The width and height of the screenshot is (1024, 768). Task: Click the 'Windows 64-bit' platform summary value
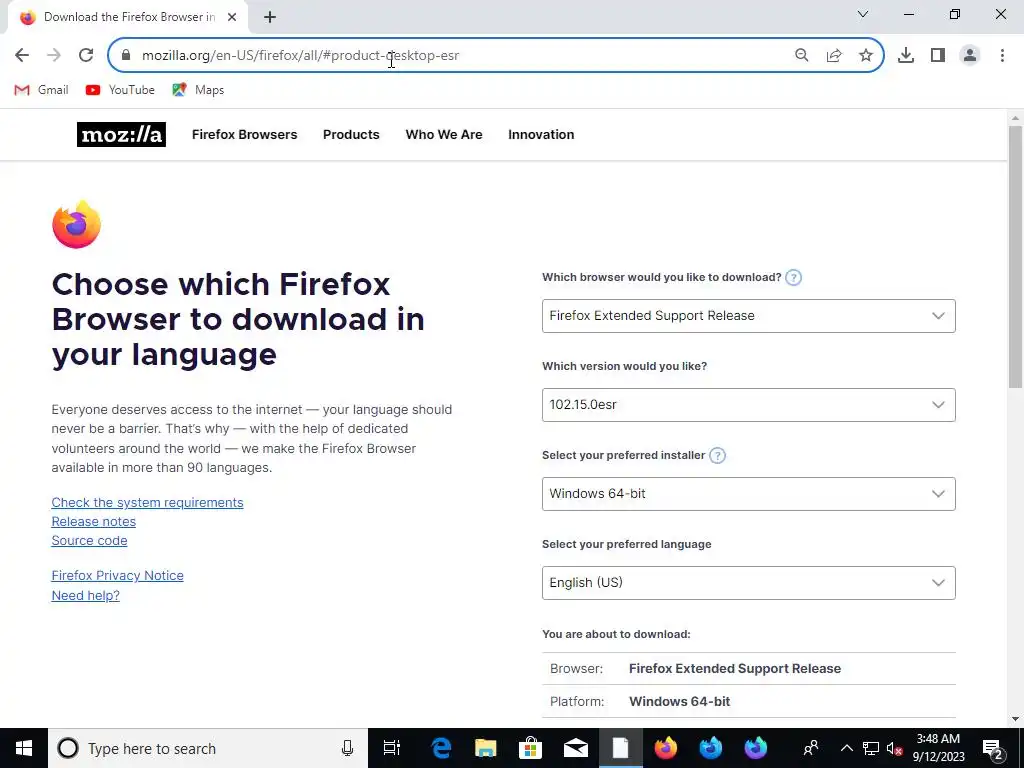click(x=679, y=701)
